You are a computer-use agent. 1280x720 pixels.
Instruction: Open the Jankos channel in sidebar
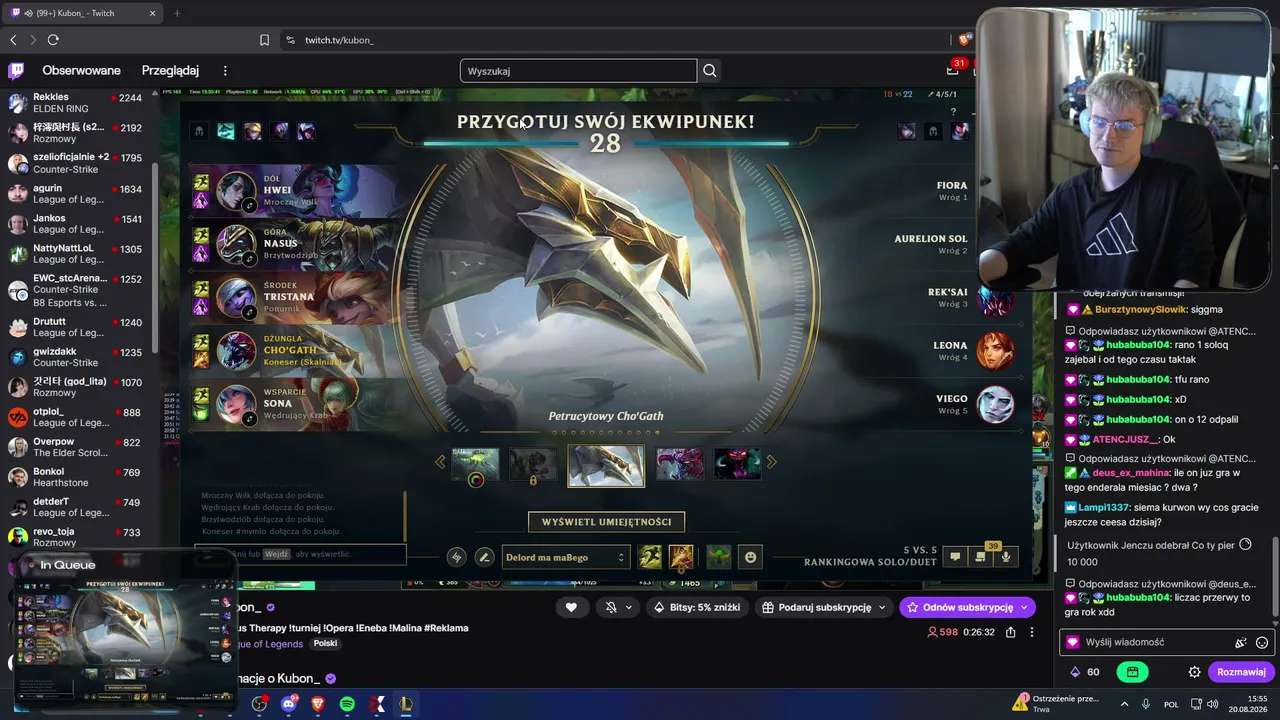point(78,224)
